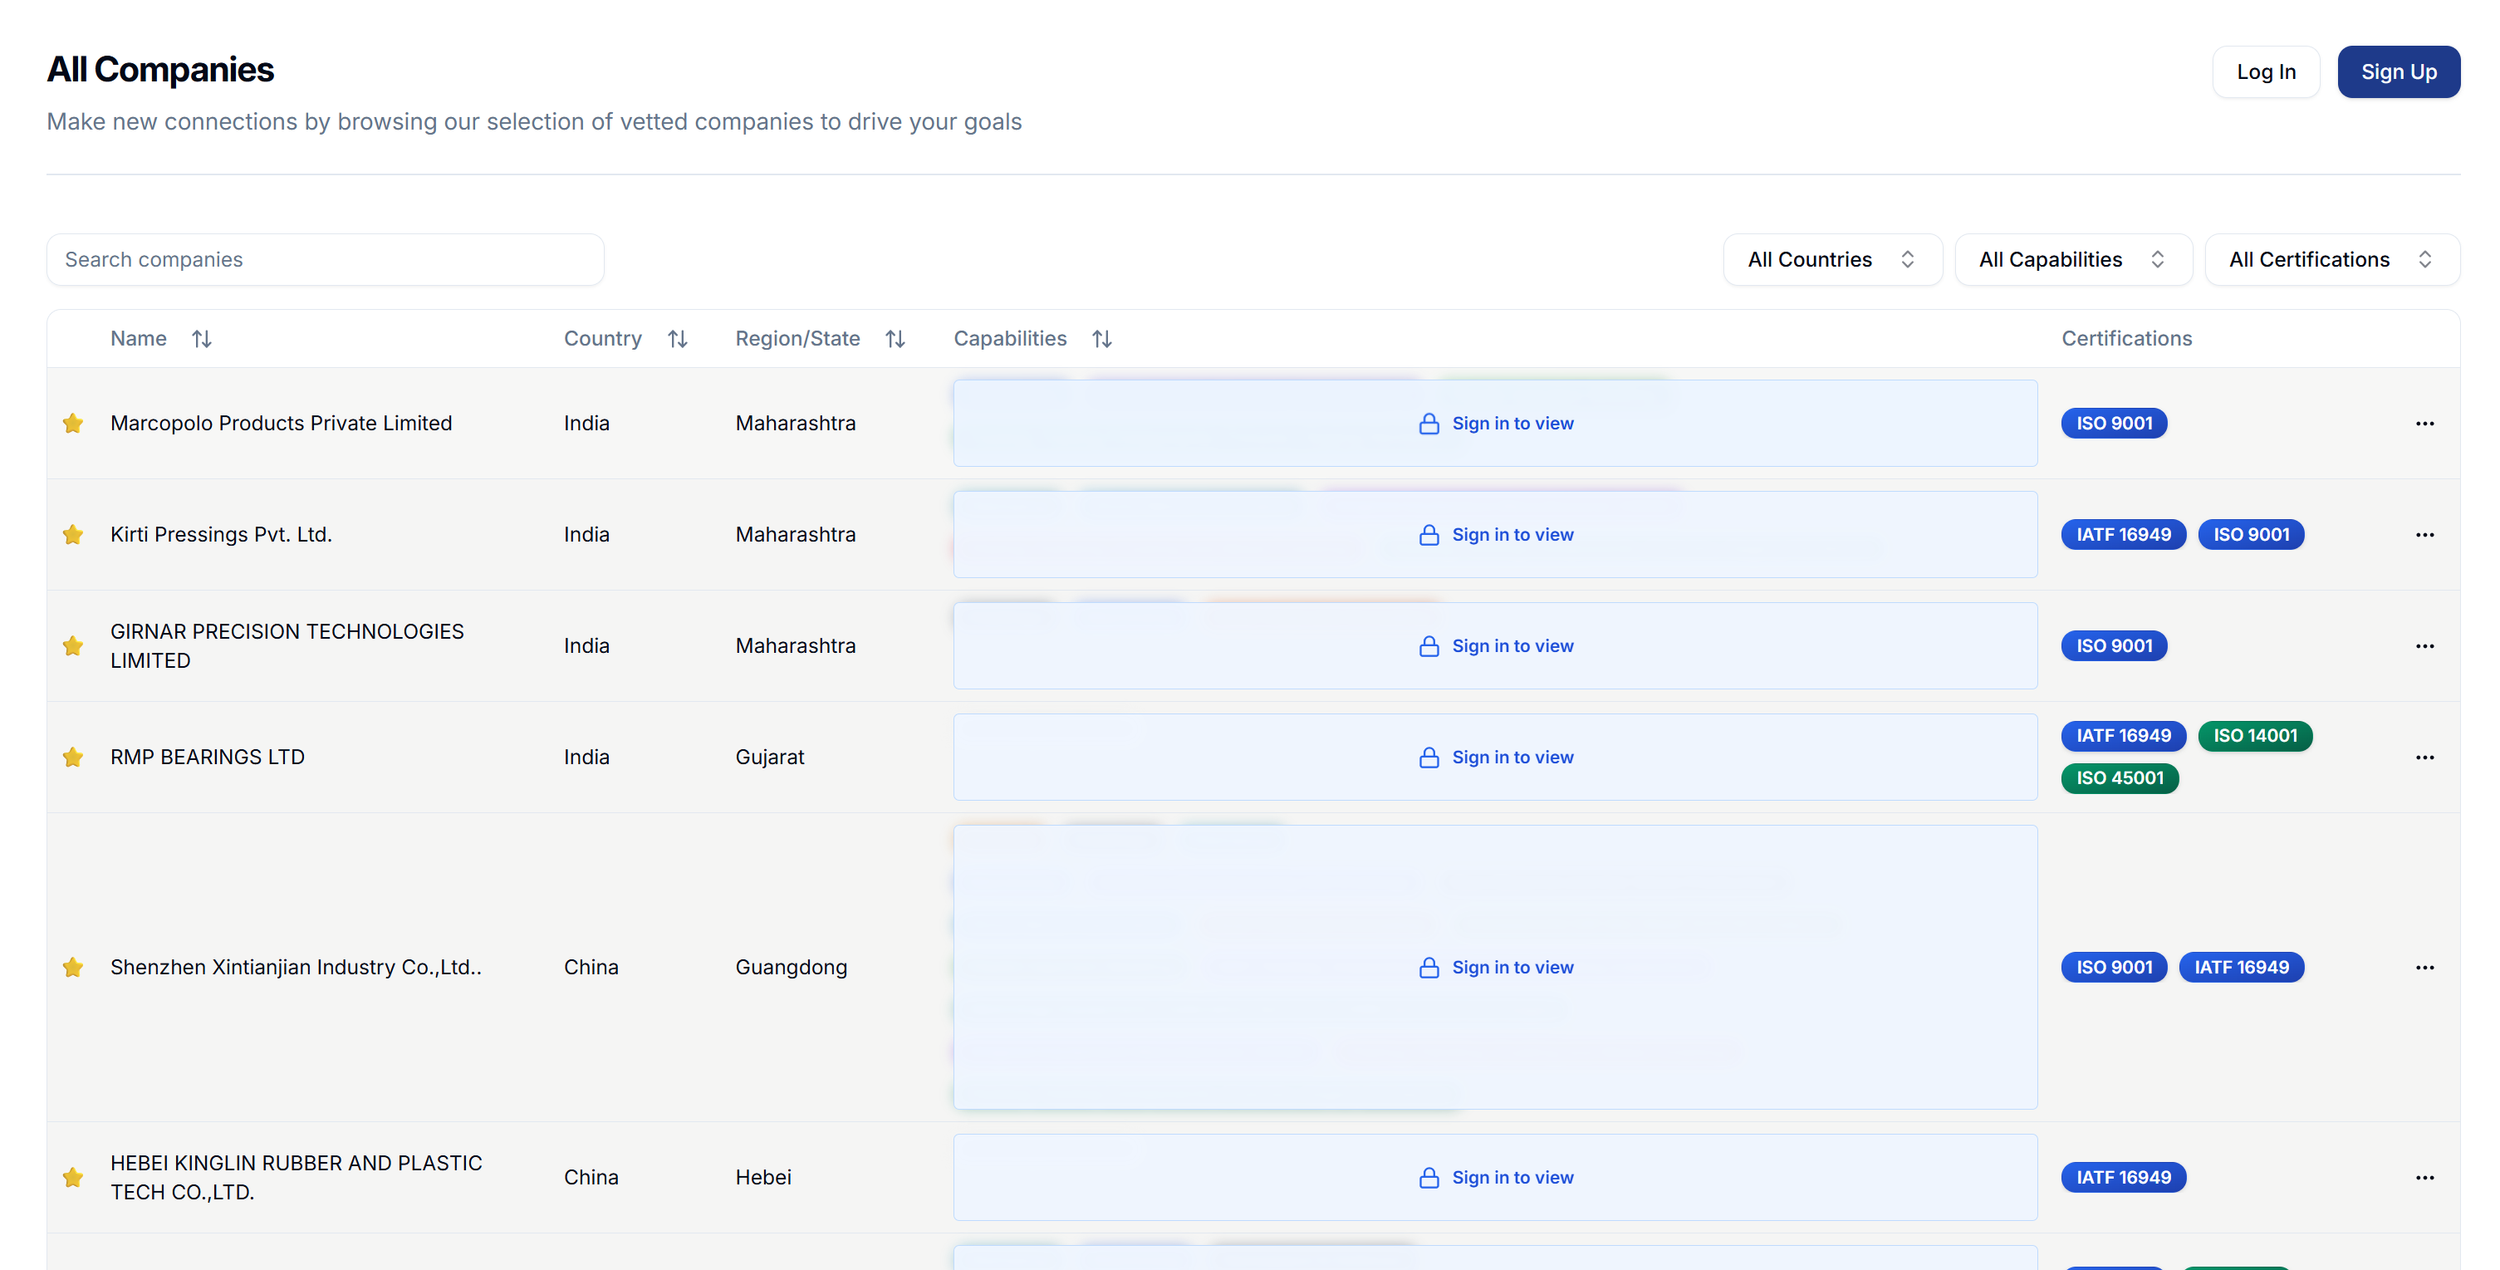
Task: Open the All Capabilities filter dropdown
Action: pyautogui.click(x=2072, y=260)
